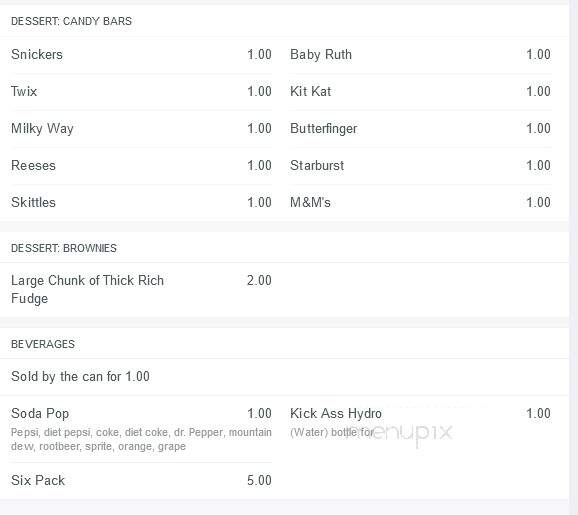This screenshot has height=515, width=578.
Task: Select the Starburst candy entry
Action: click(x=317, y=166)
